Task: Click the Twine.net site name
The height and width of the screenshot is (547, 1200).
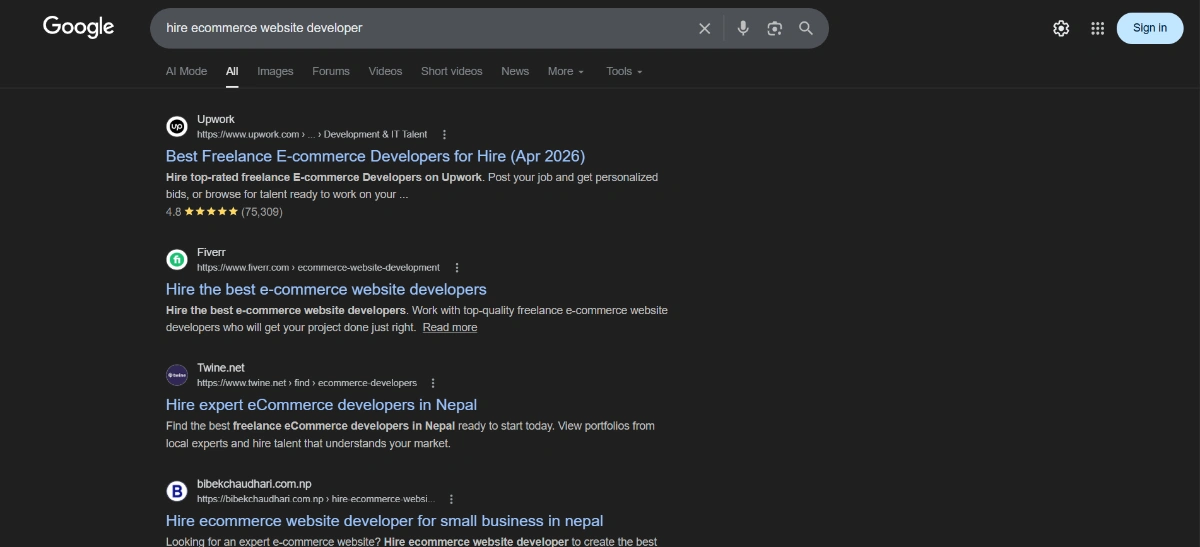Action: point(221,368)
